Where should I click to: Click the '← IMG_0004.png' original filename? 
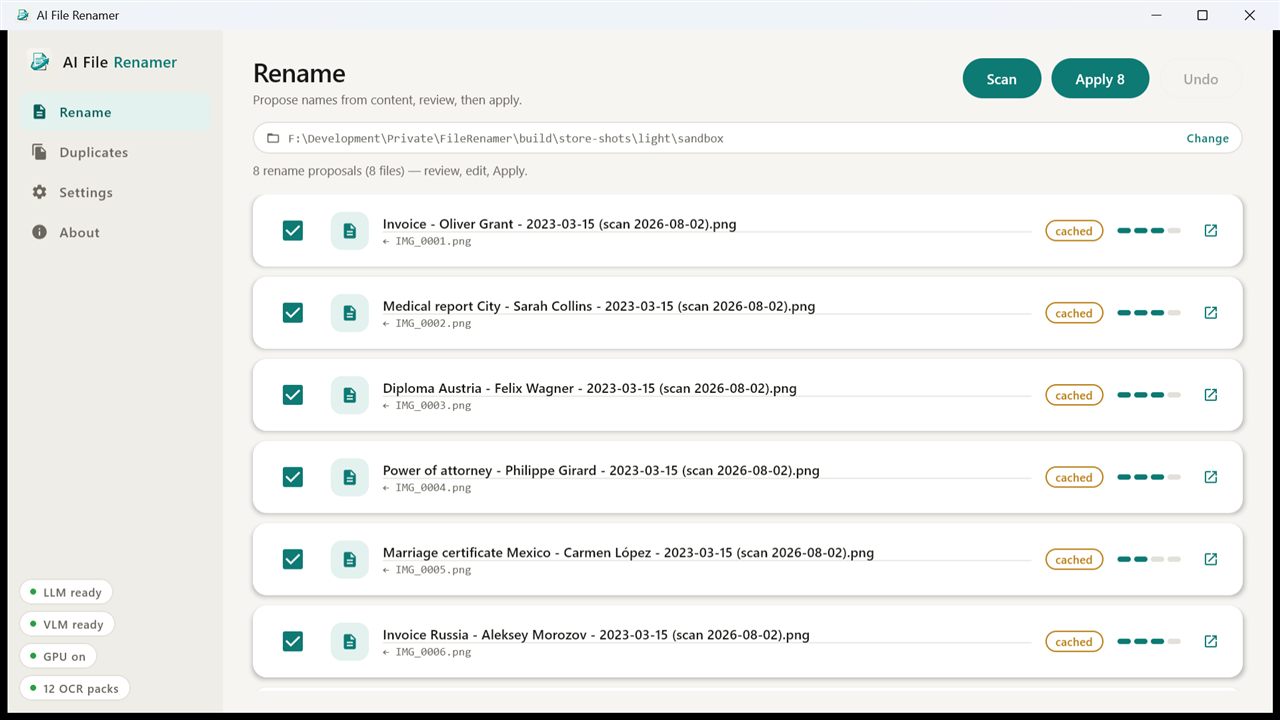point(427,487)
